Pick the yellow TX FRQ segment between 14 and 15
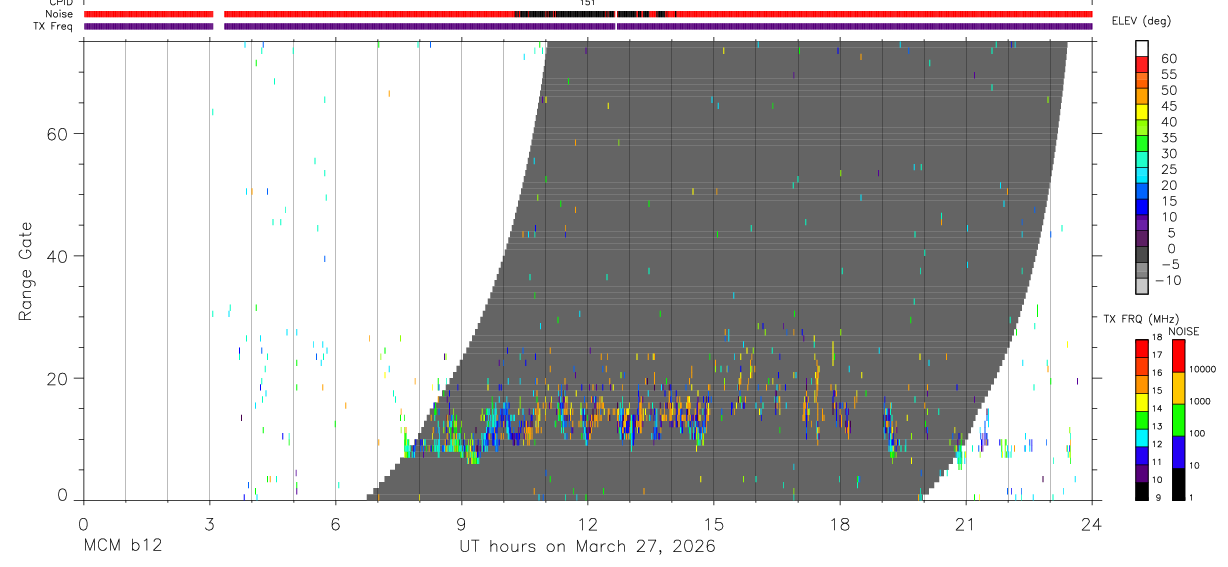1228x567 pixels. (1142, 401)
